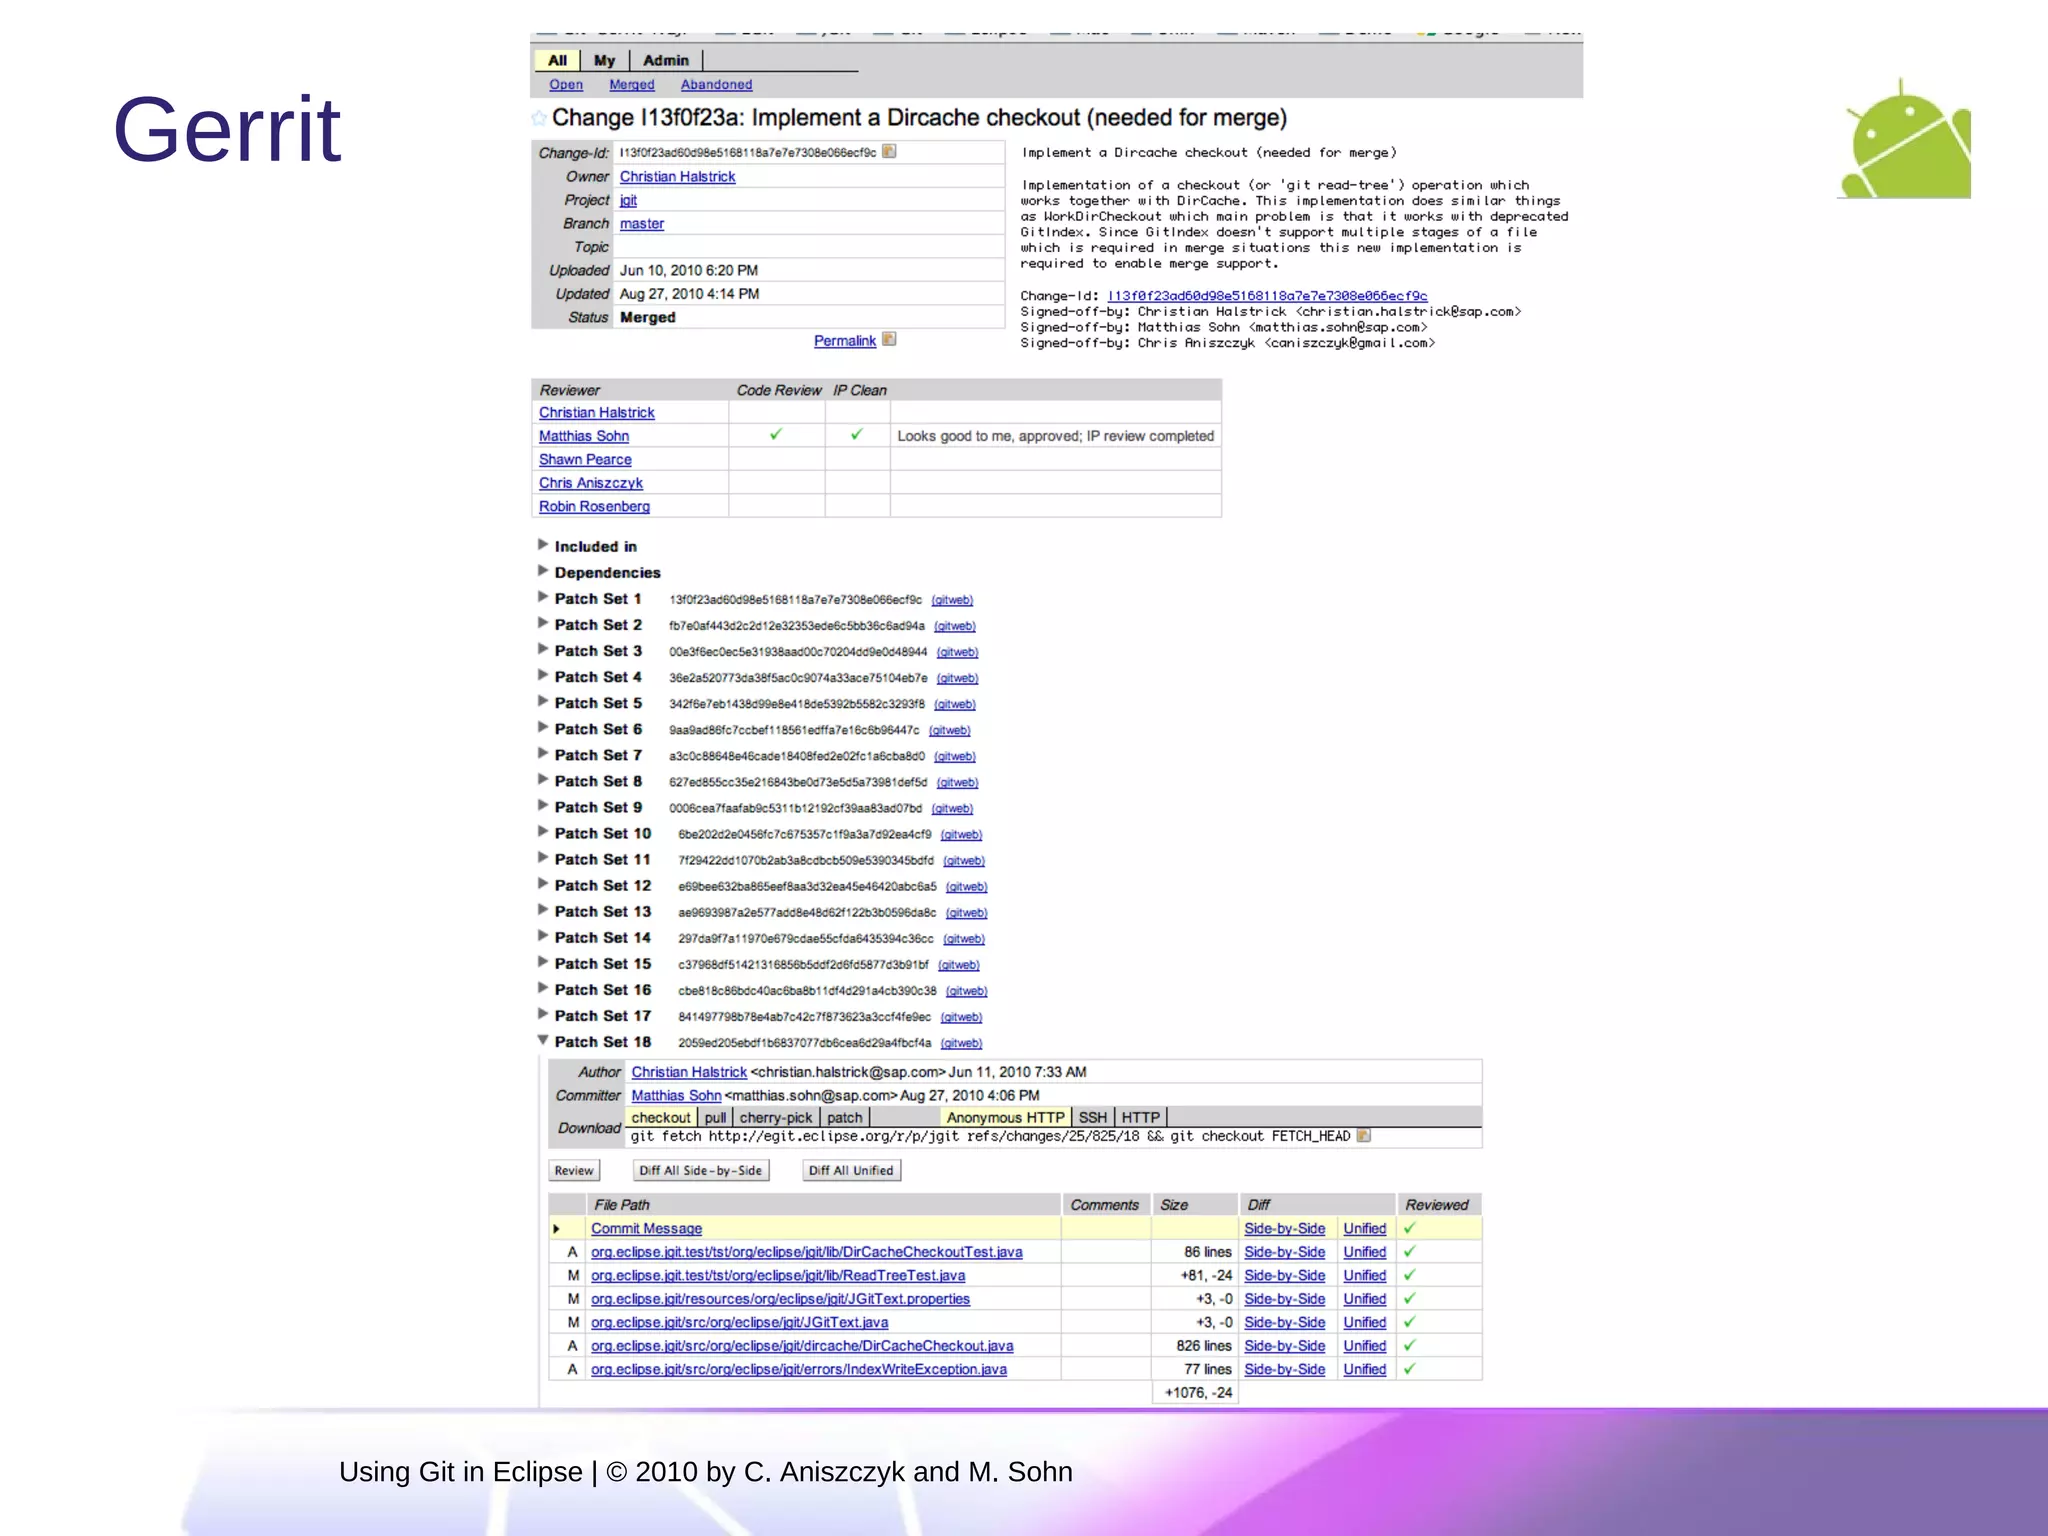Star the change using the star icon
2048x1536 pixels.
click(x=540, y=118)
